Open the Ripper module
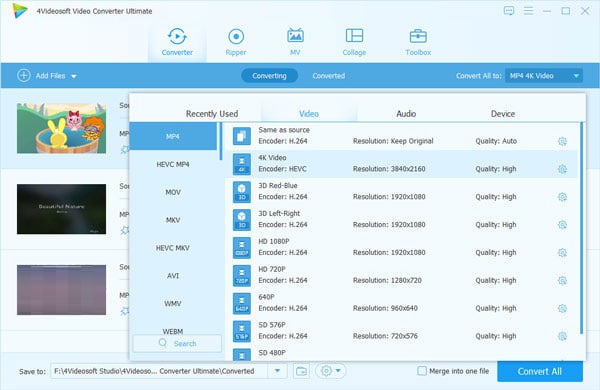600x390 pixels. 236,42
